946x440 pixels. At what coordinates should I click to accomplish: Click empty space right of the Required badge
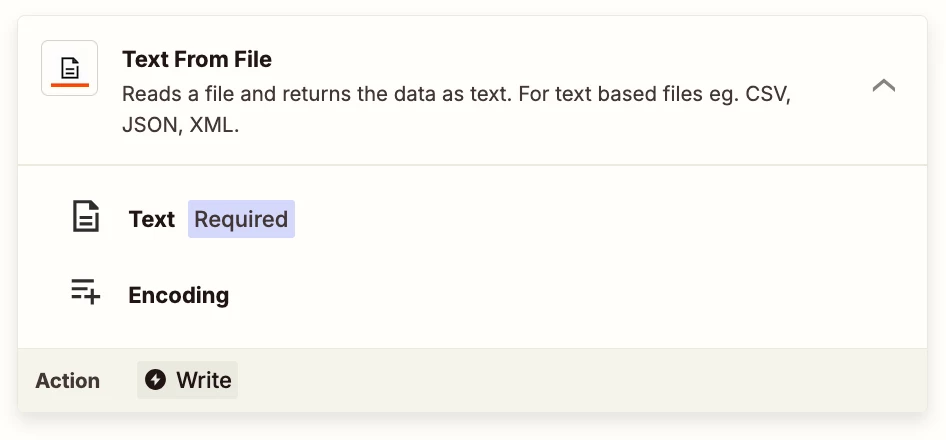(603, 219)
